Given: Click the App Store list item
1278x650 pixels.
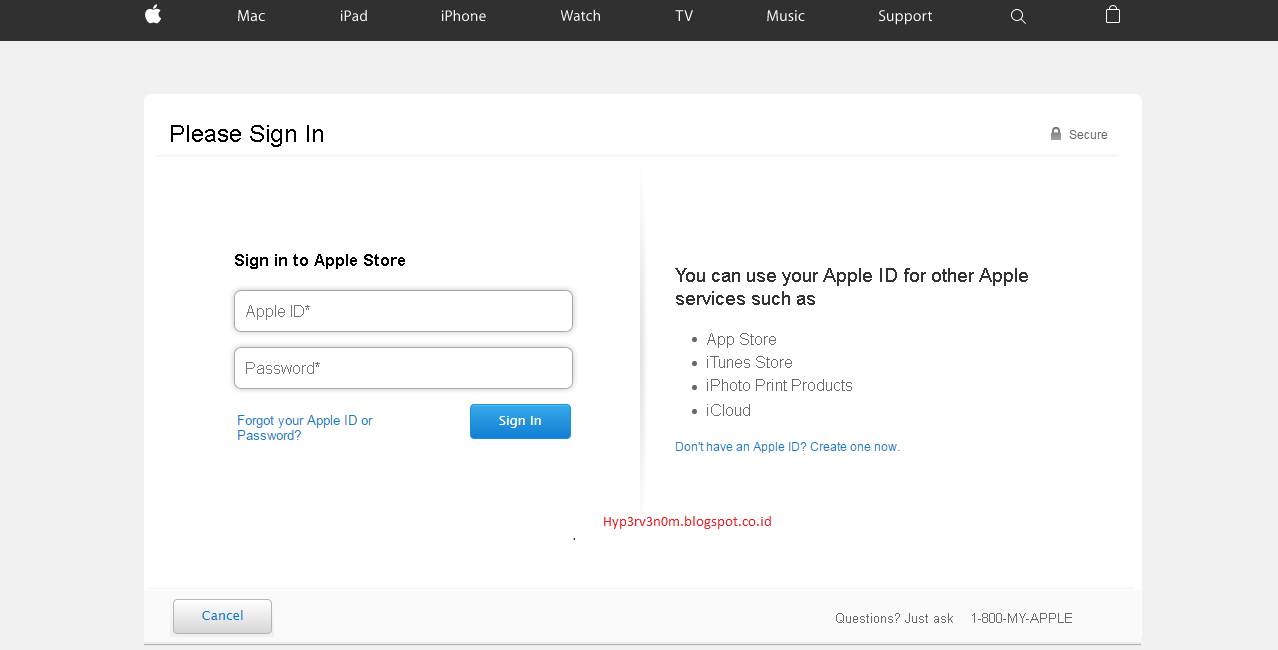Looking at the screenshot, I should tap(741, 340).
